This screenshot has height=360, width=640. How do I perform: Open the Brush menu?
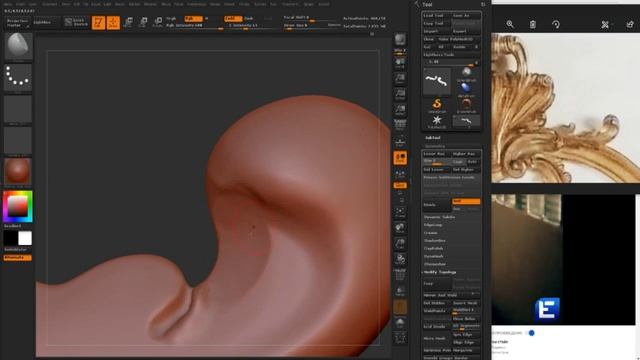point(20,4)
